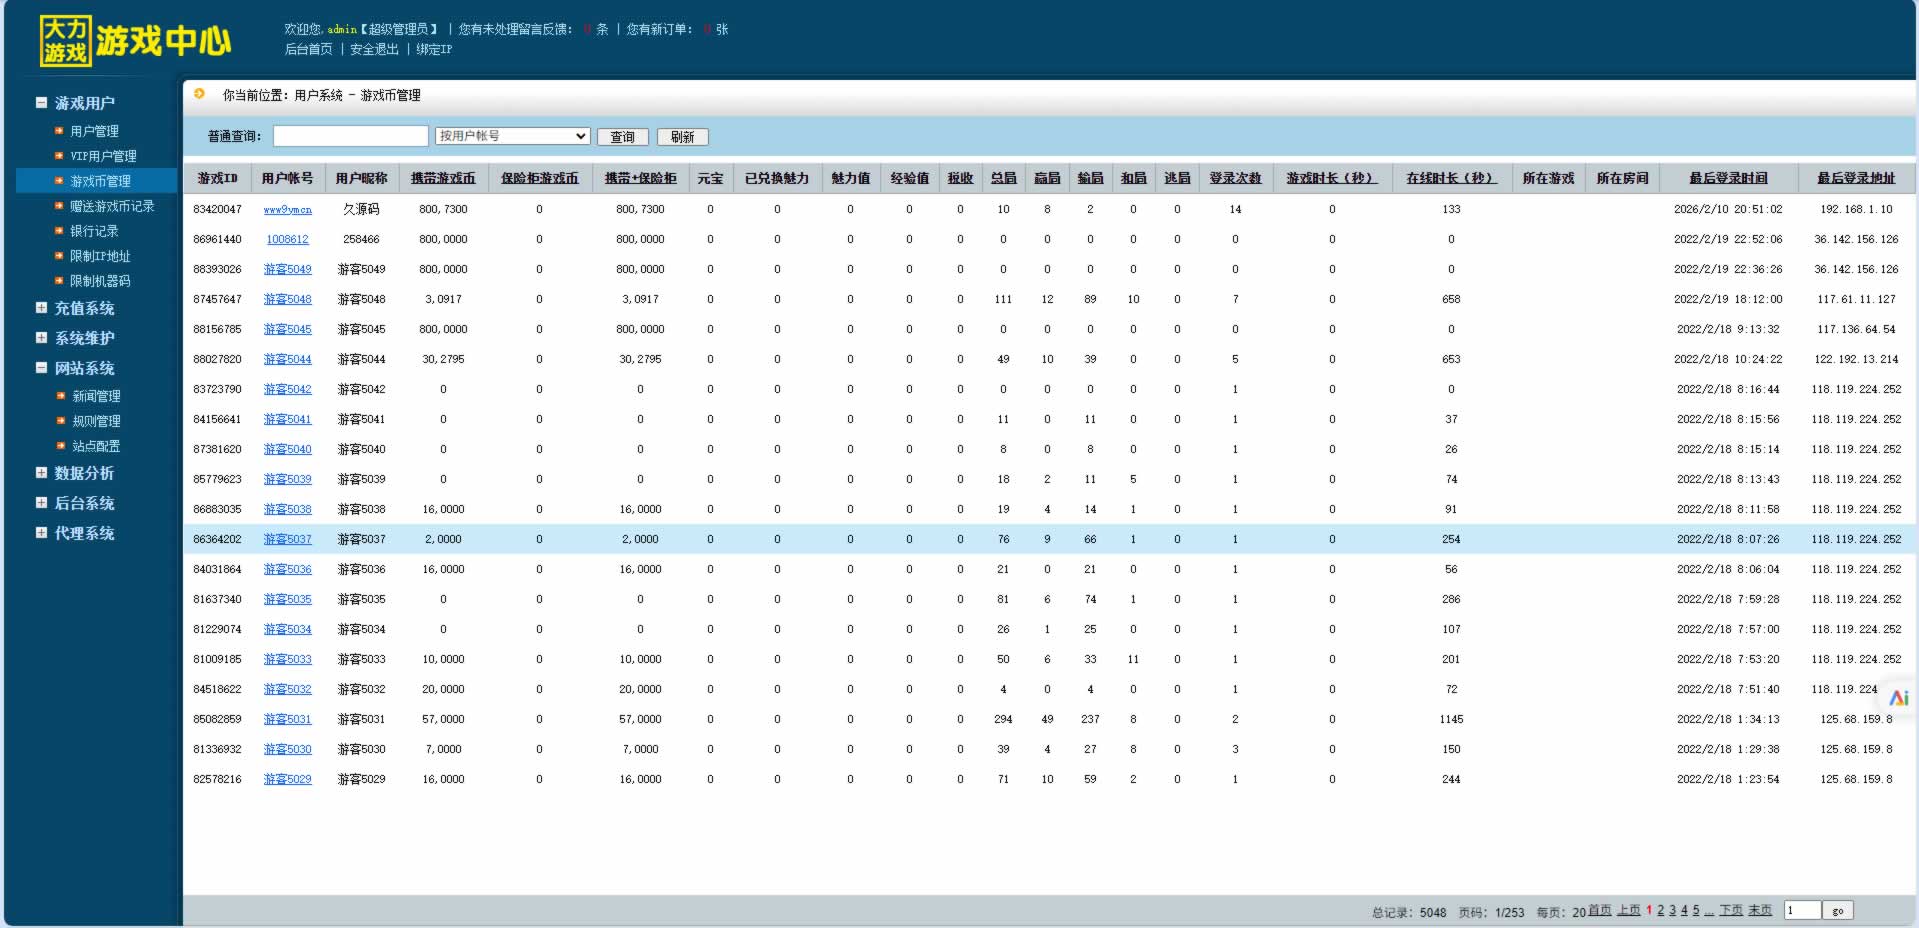Viewport: 1919px width, 928px height.
Task: Click the 大力游戏 game center logo
Action: coord(135,41)
